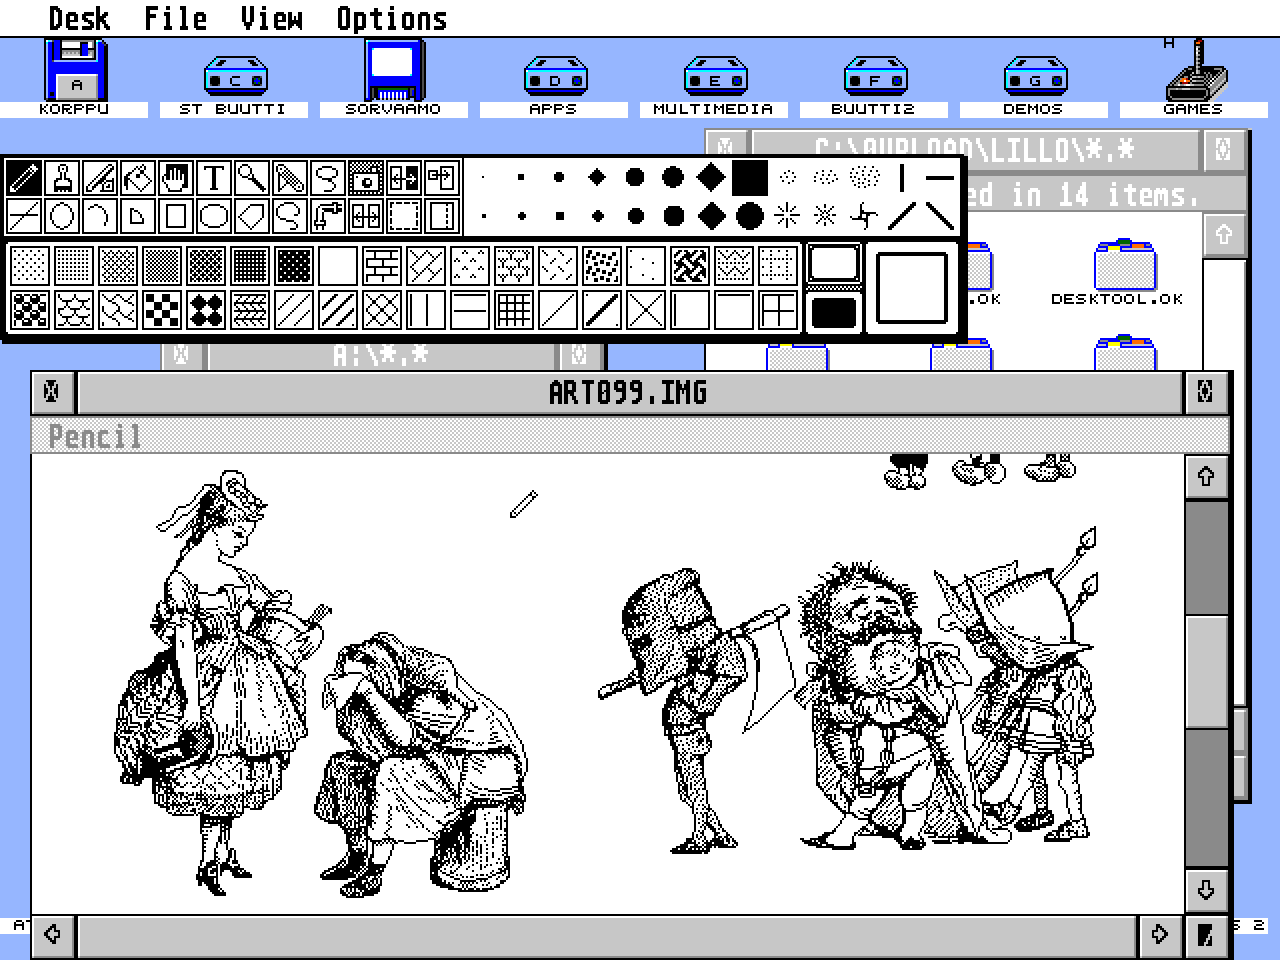Select the Pencil tool
Viewport: 1280px width, 960px height.
(x=25, y=178)
